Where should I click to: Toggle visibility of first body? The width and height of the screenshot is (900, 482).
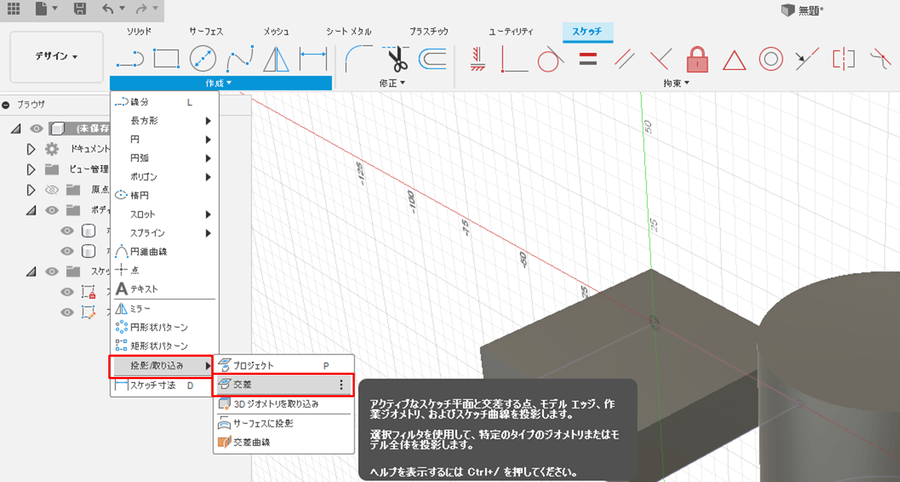point(67,231)
